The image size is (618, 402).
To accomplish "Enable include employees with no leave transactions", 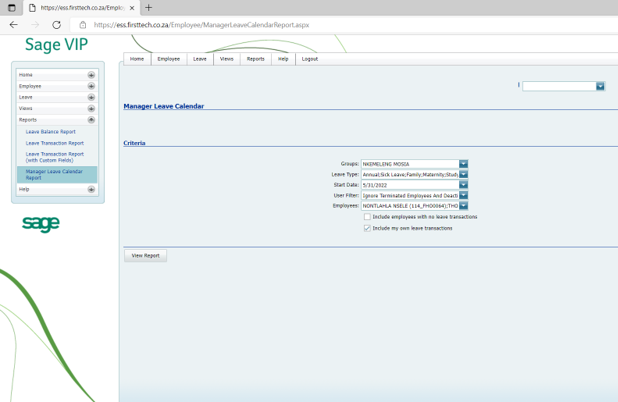I will point(367,217).
